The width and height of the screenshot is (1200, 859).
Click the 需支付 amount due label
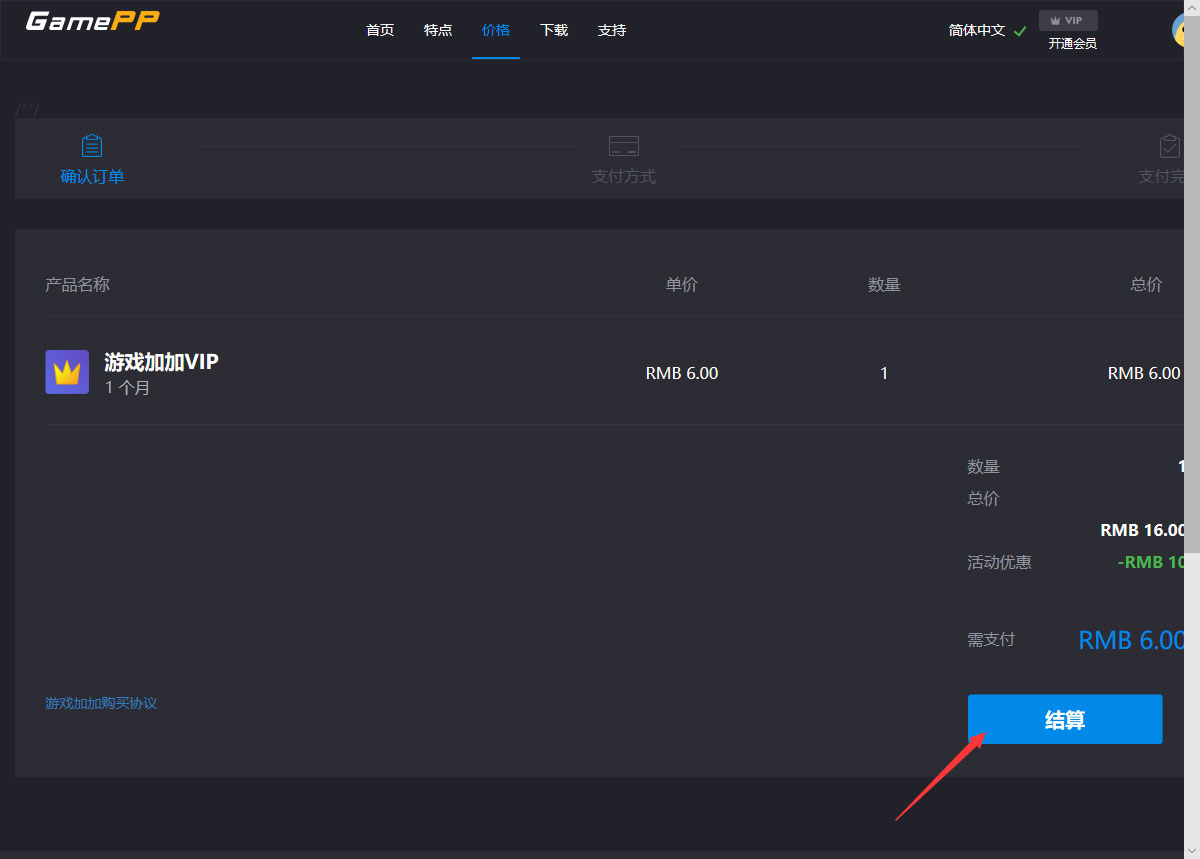pyautogui.click(x=991, y=639)
